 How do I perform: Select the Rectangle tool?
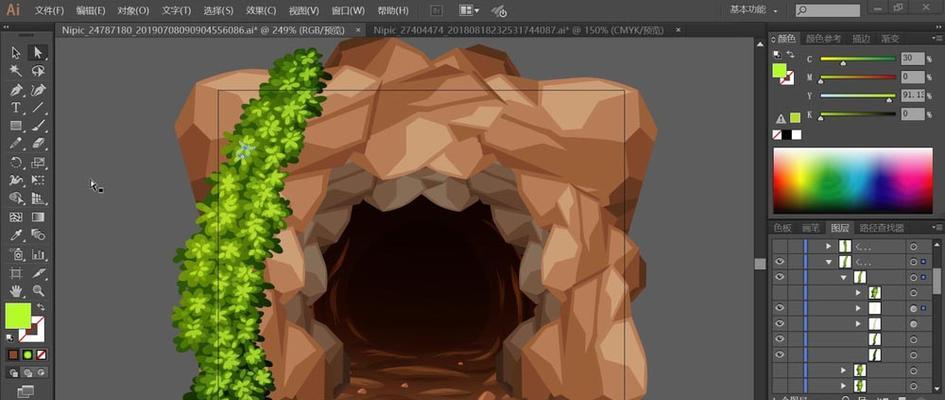[16, 126]
